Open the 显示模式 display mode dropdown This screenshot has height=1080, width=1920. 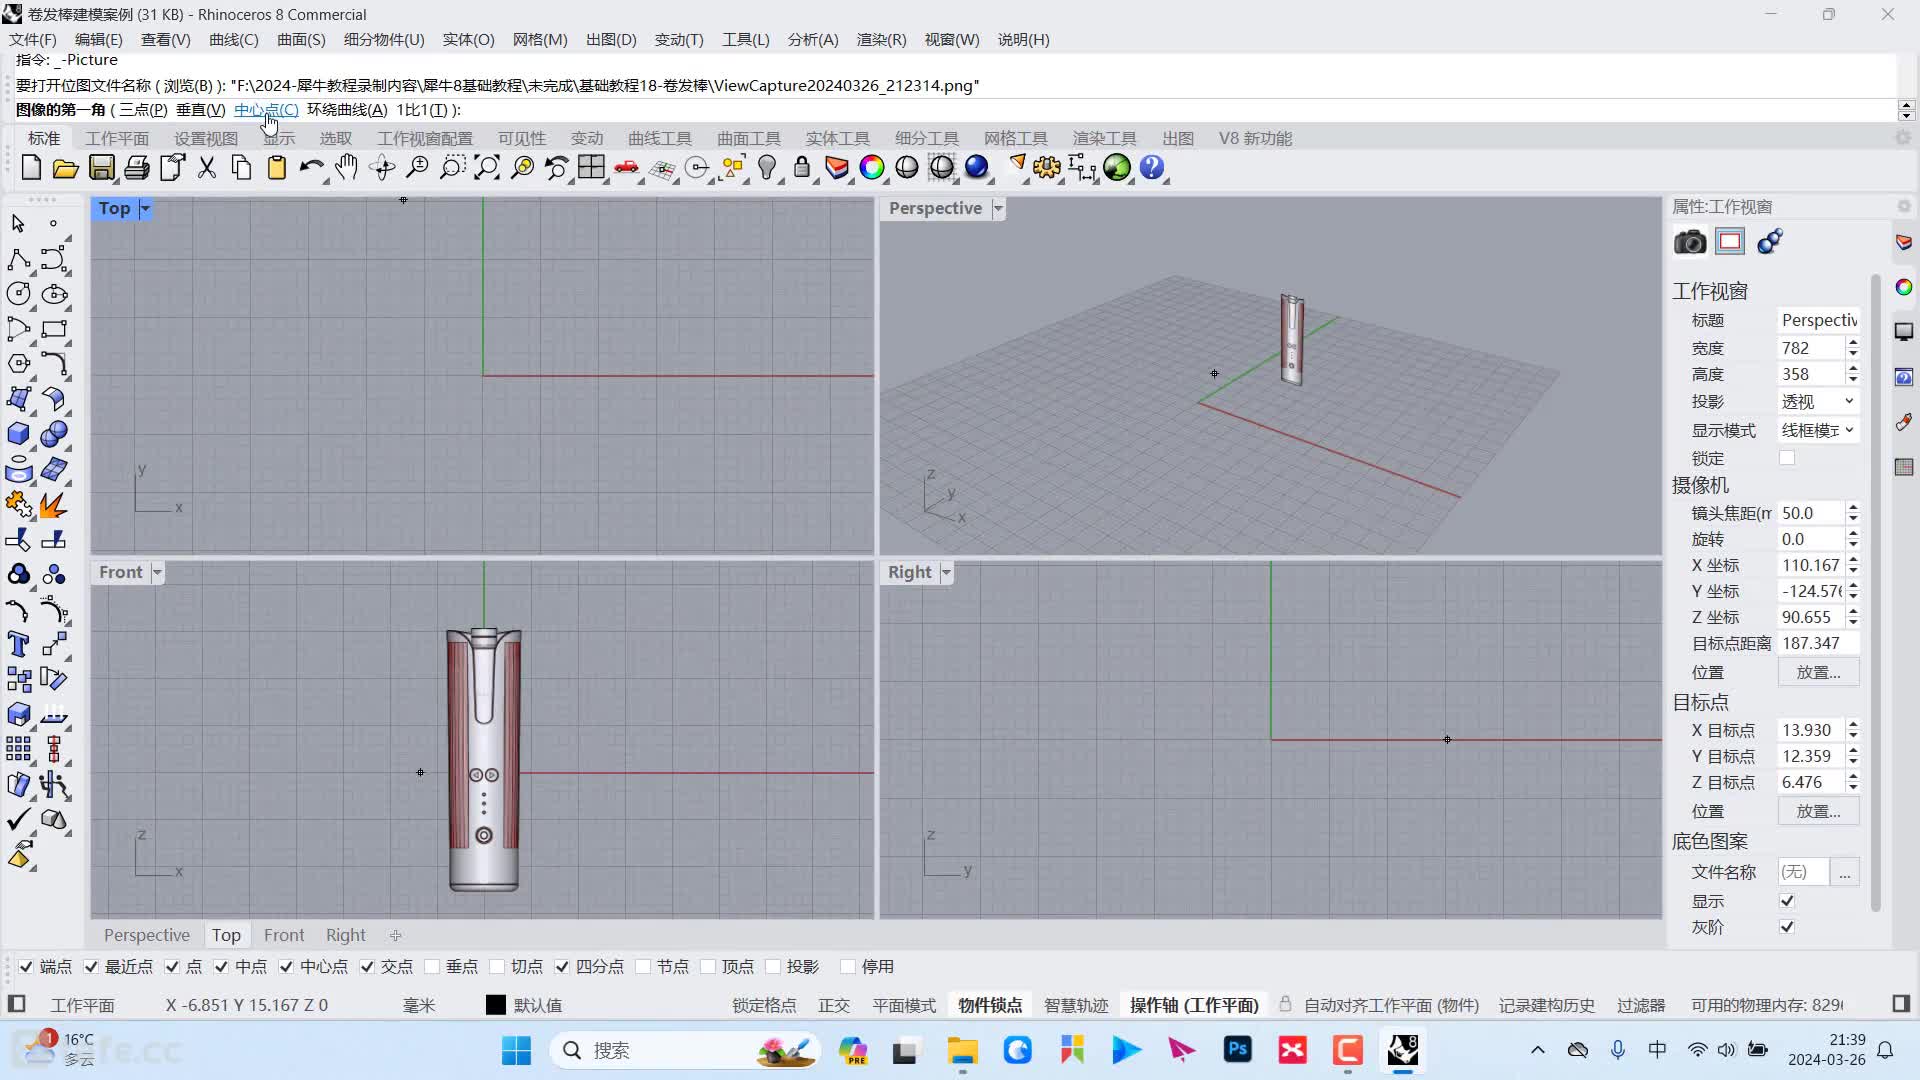1818,430
